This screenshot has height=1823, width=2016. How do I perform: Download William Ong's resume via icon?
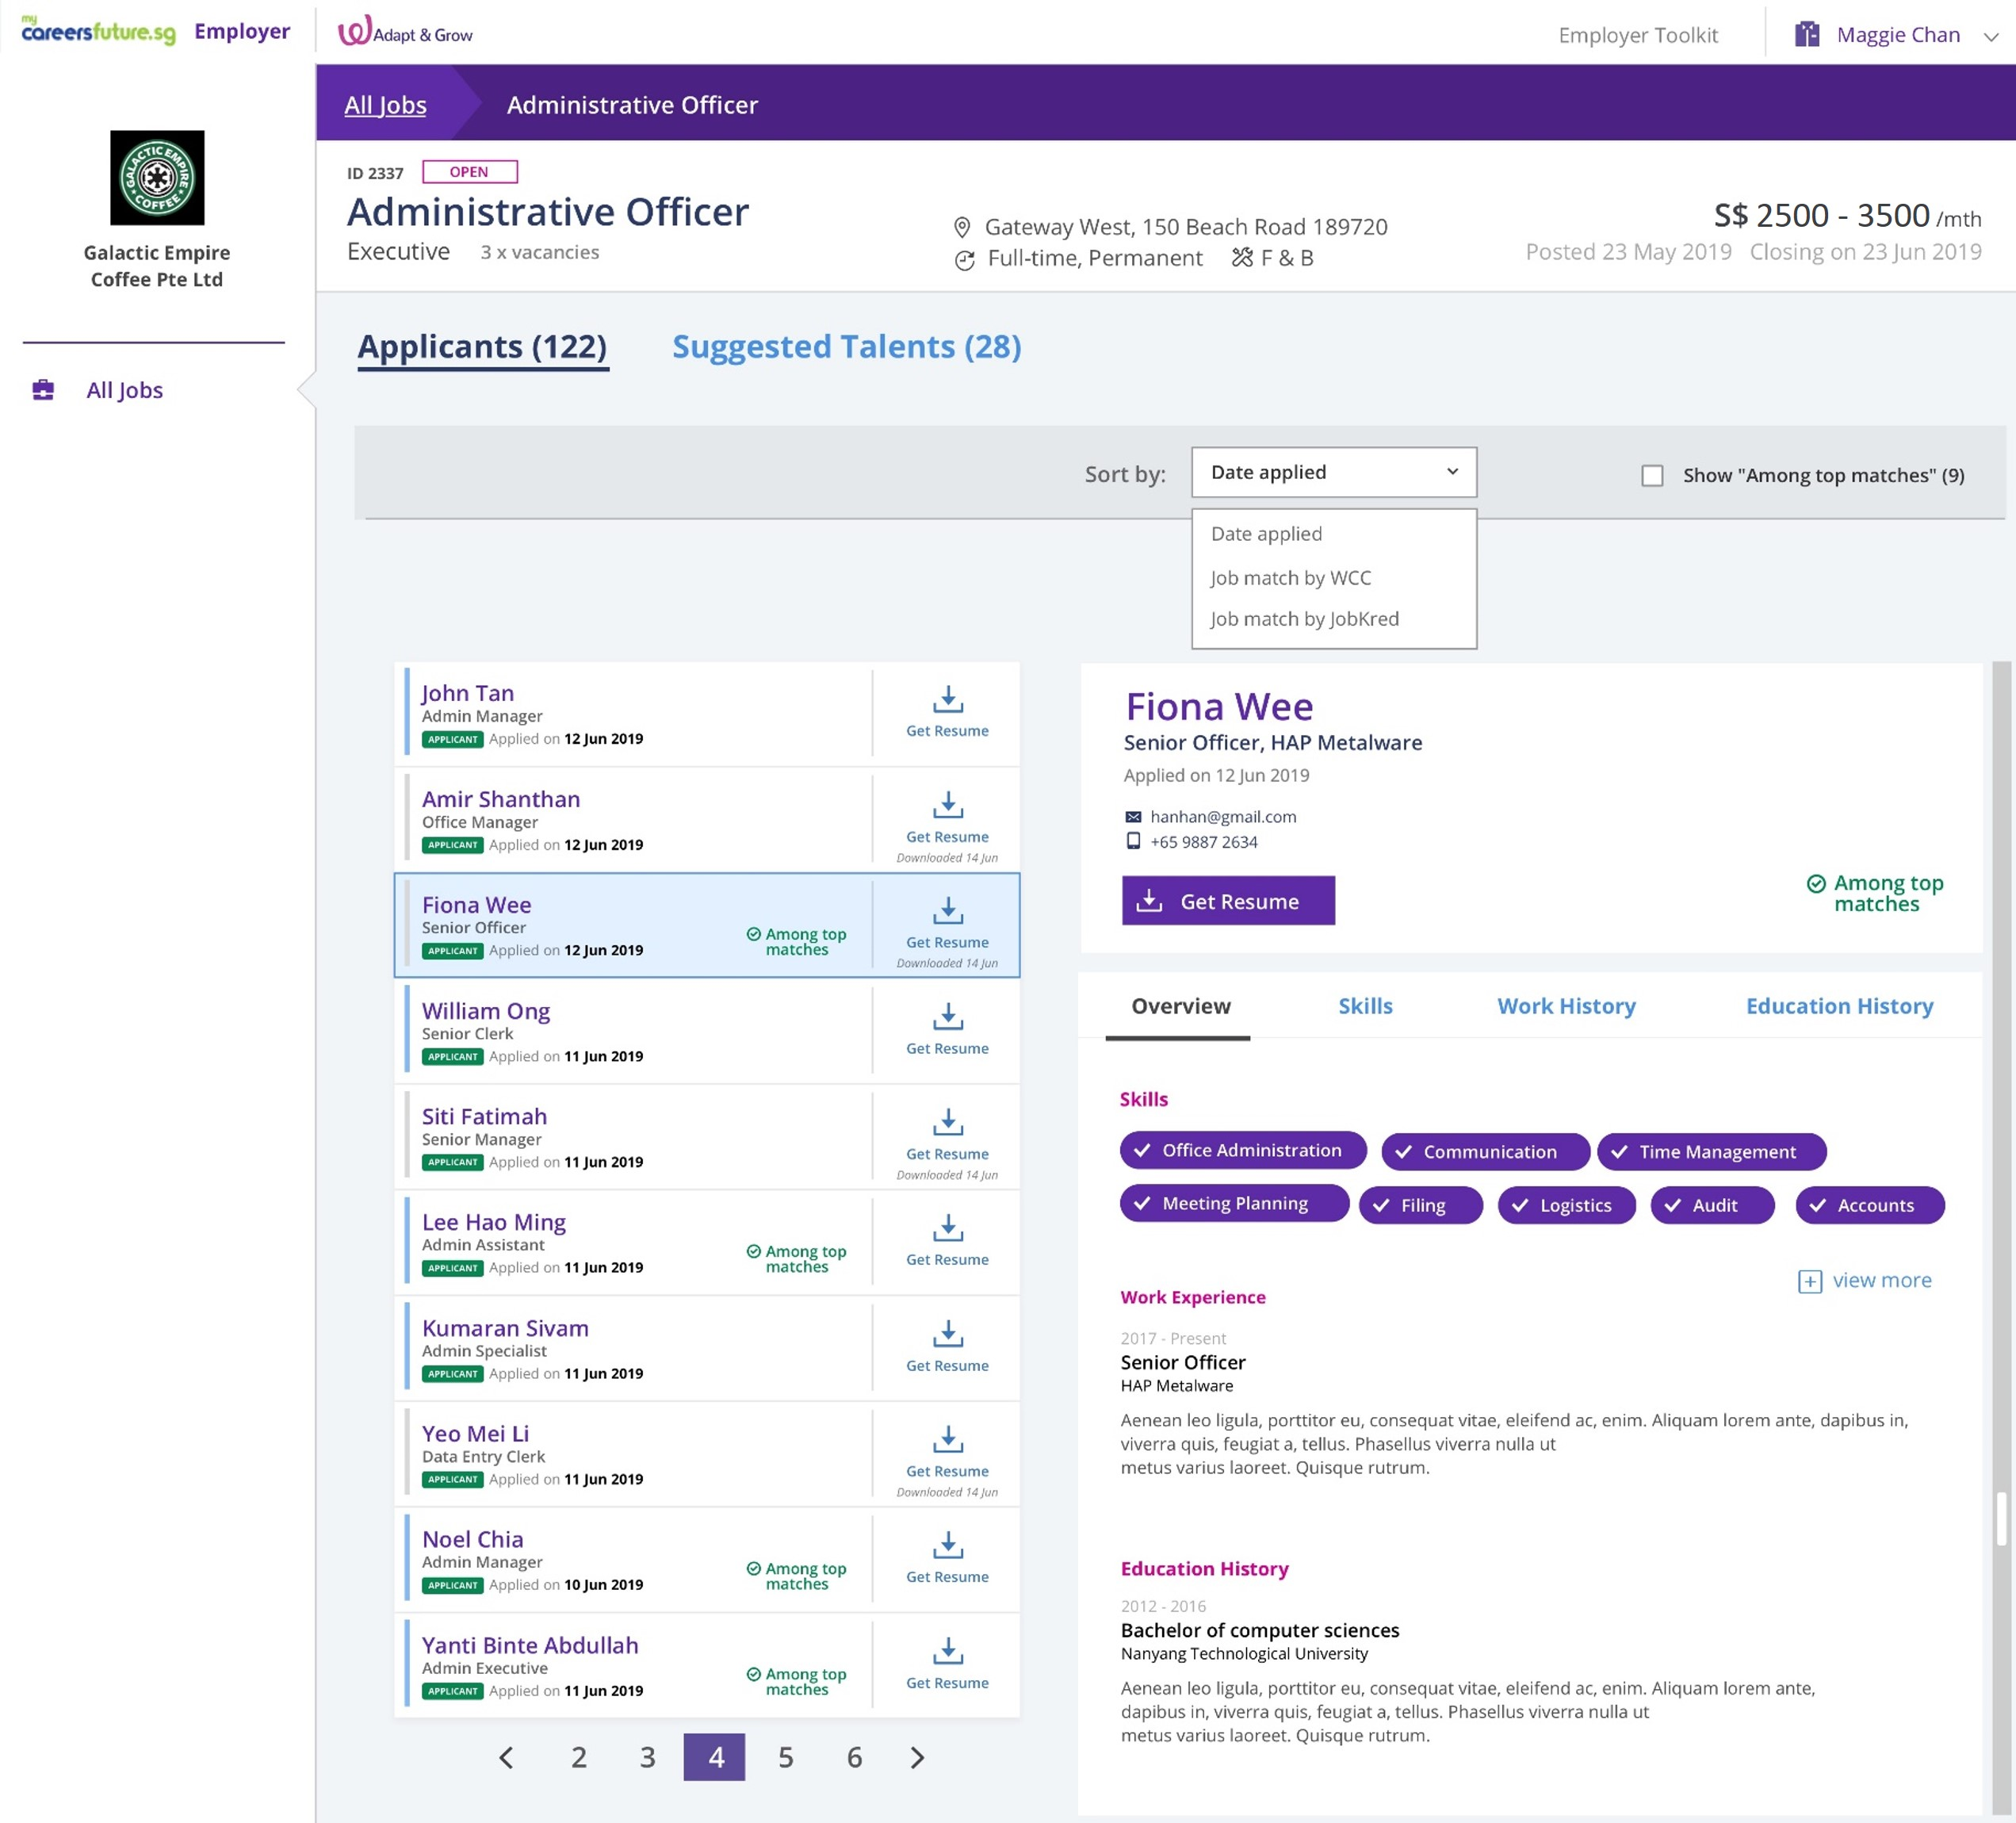[947, 1017]
